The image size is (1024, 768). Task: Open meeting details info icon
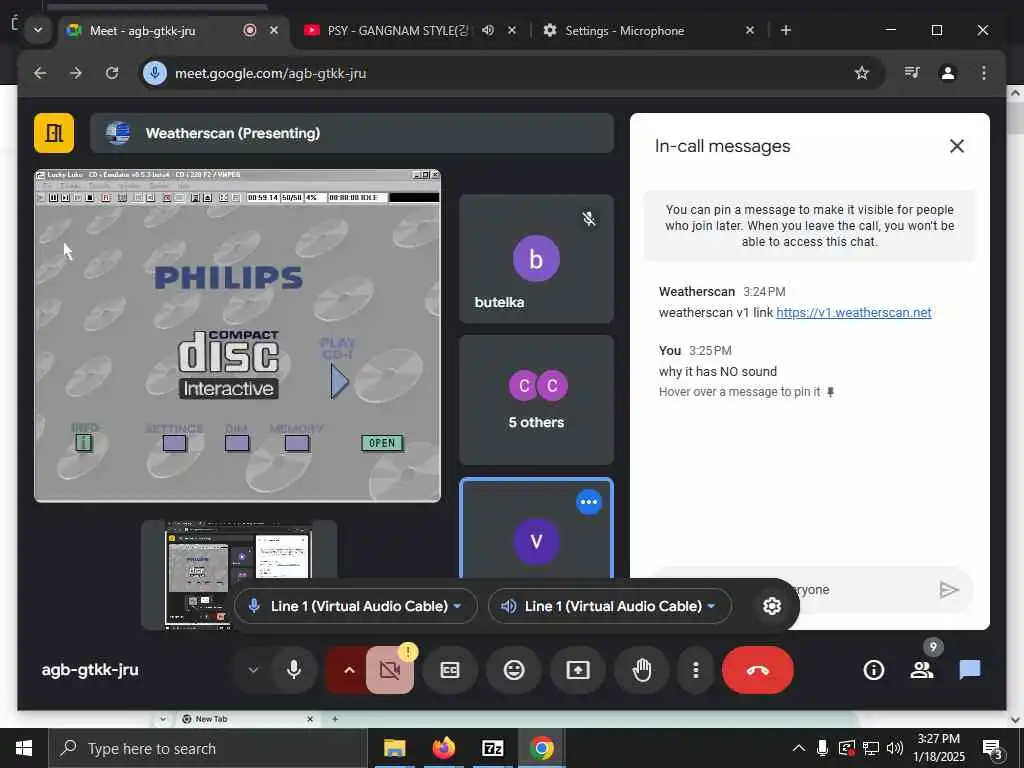coord(873,669)
